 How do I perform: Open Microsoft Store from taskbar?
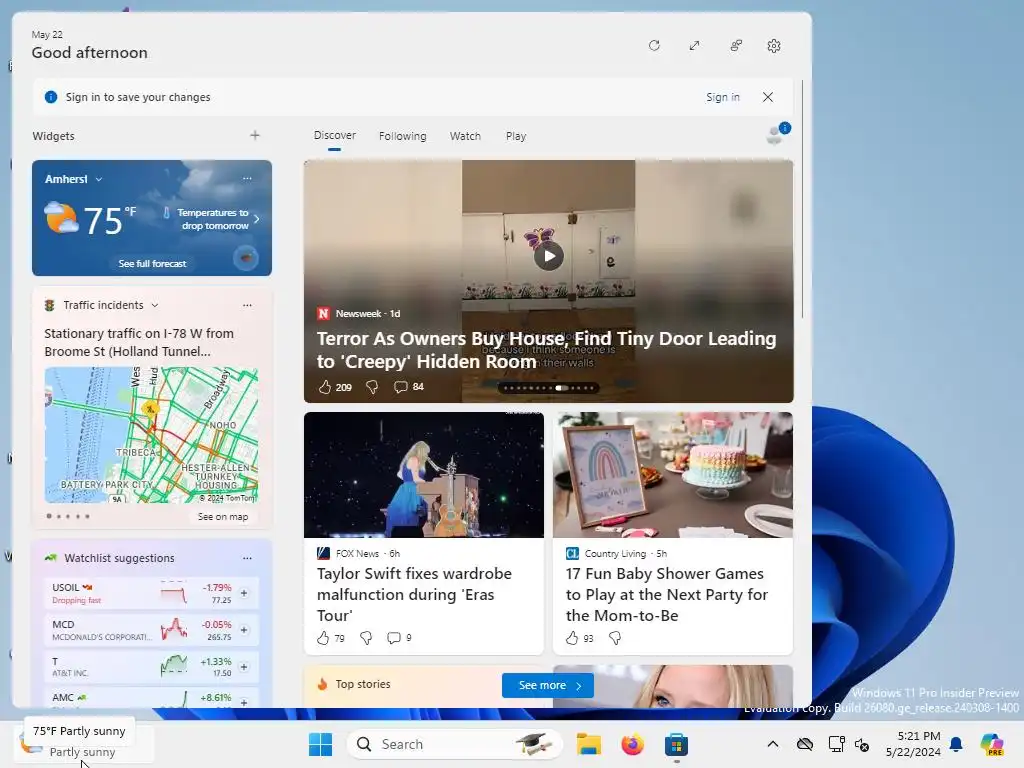point(677,744)
